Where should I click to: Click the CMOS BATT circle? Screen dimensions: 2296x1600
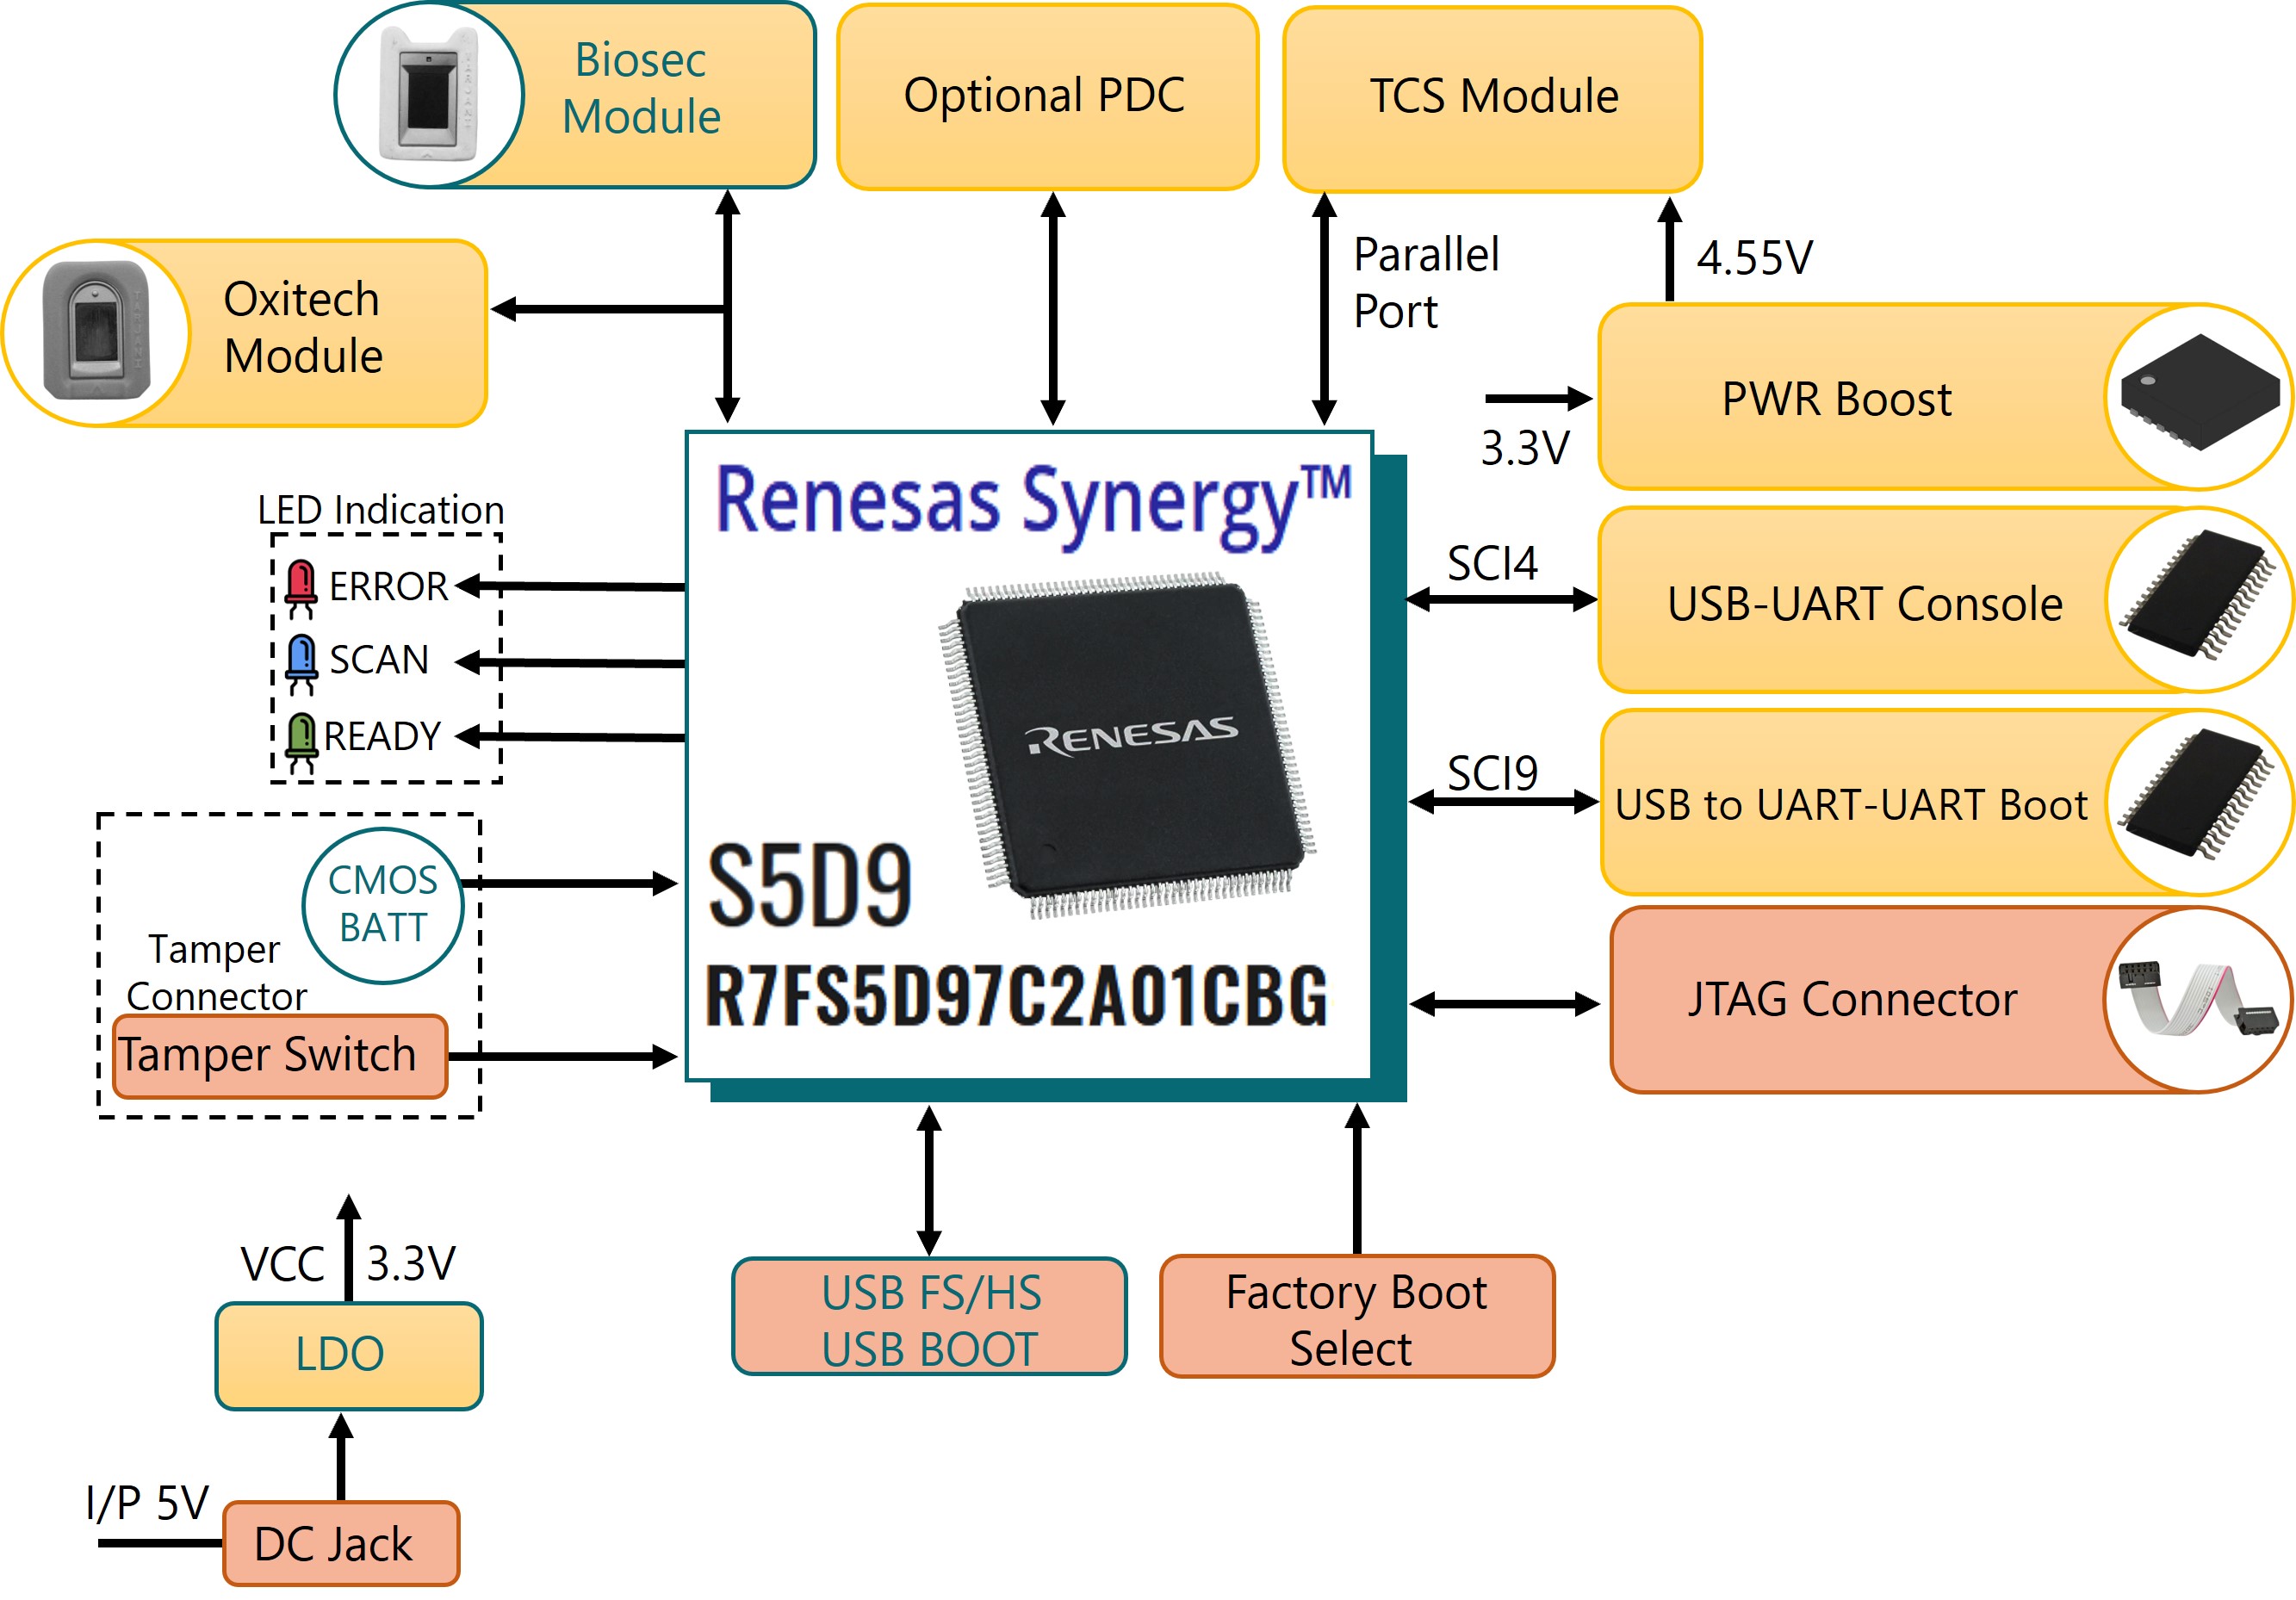pos(383,906)
